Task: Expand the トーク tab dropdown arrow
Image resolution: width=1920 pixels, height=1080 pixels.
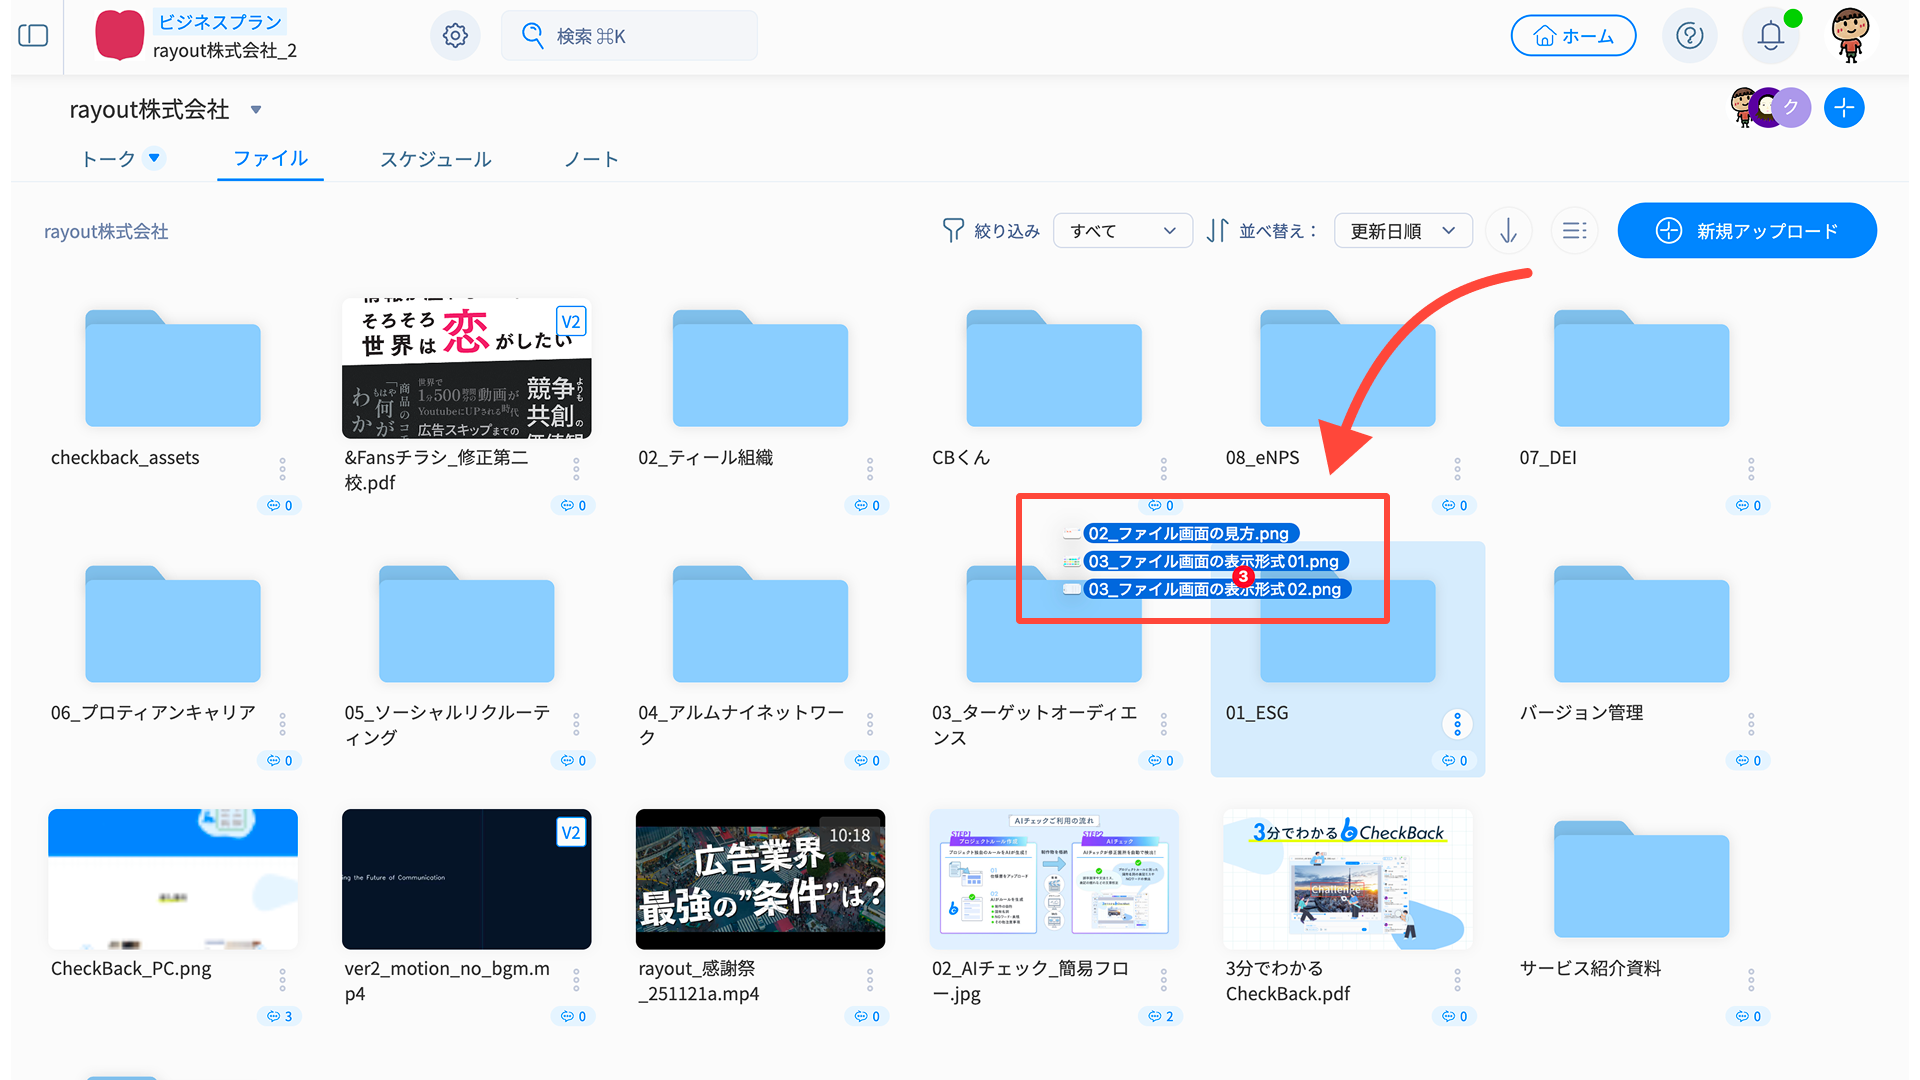Action: [154, 158]
